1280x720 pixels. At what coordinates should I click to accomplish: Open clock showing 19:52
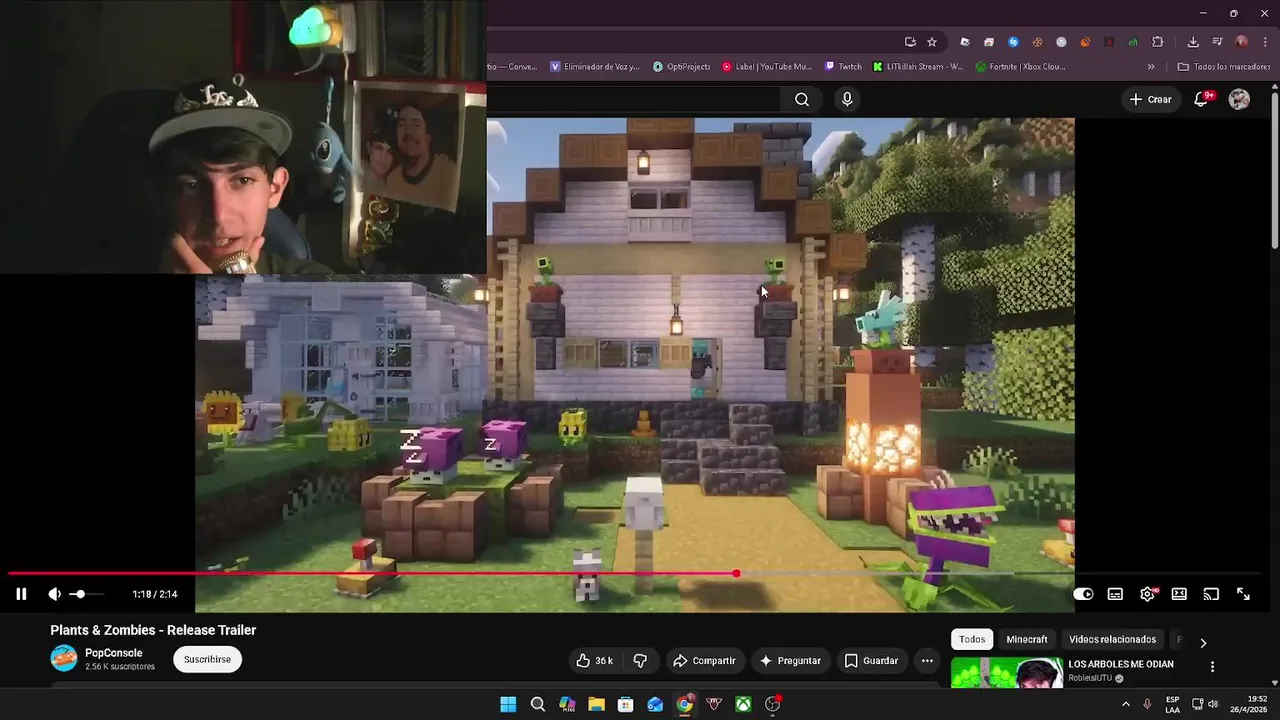point(1247,704)
